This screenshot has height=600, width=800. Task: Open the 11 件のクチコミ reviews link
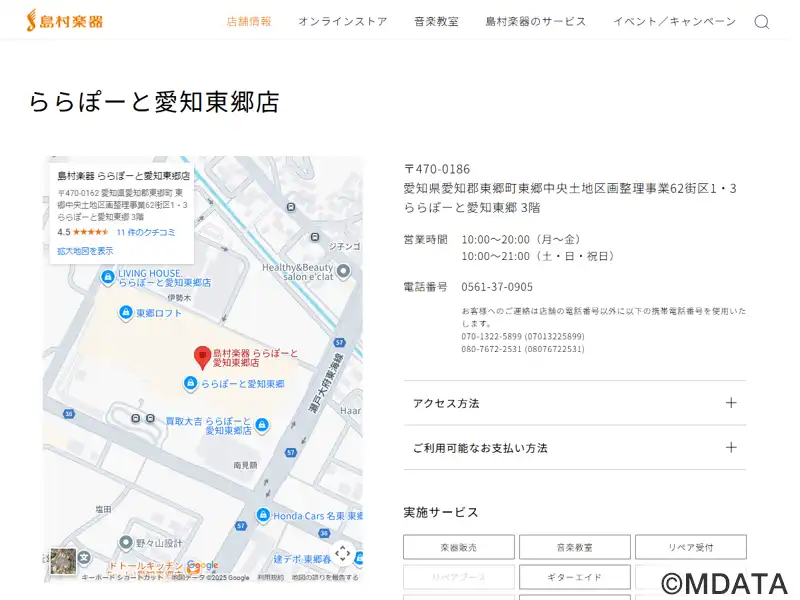pos(146,232)
